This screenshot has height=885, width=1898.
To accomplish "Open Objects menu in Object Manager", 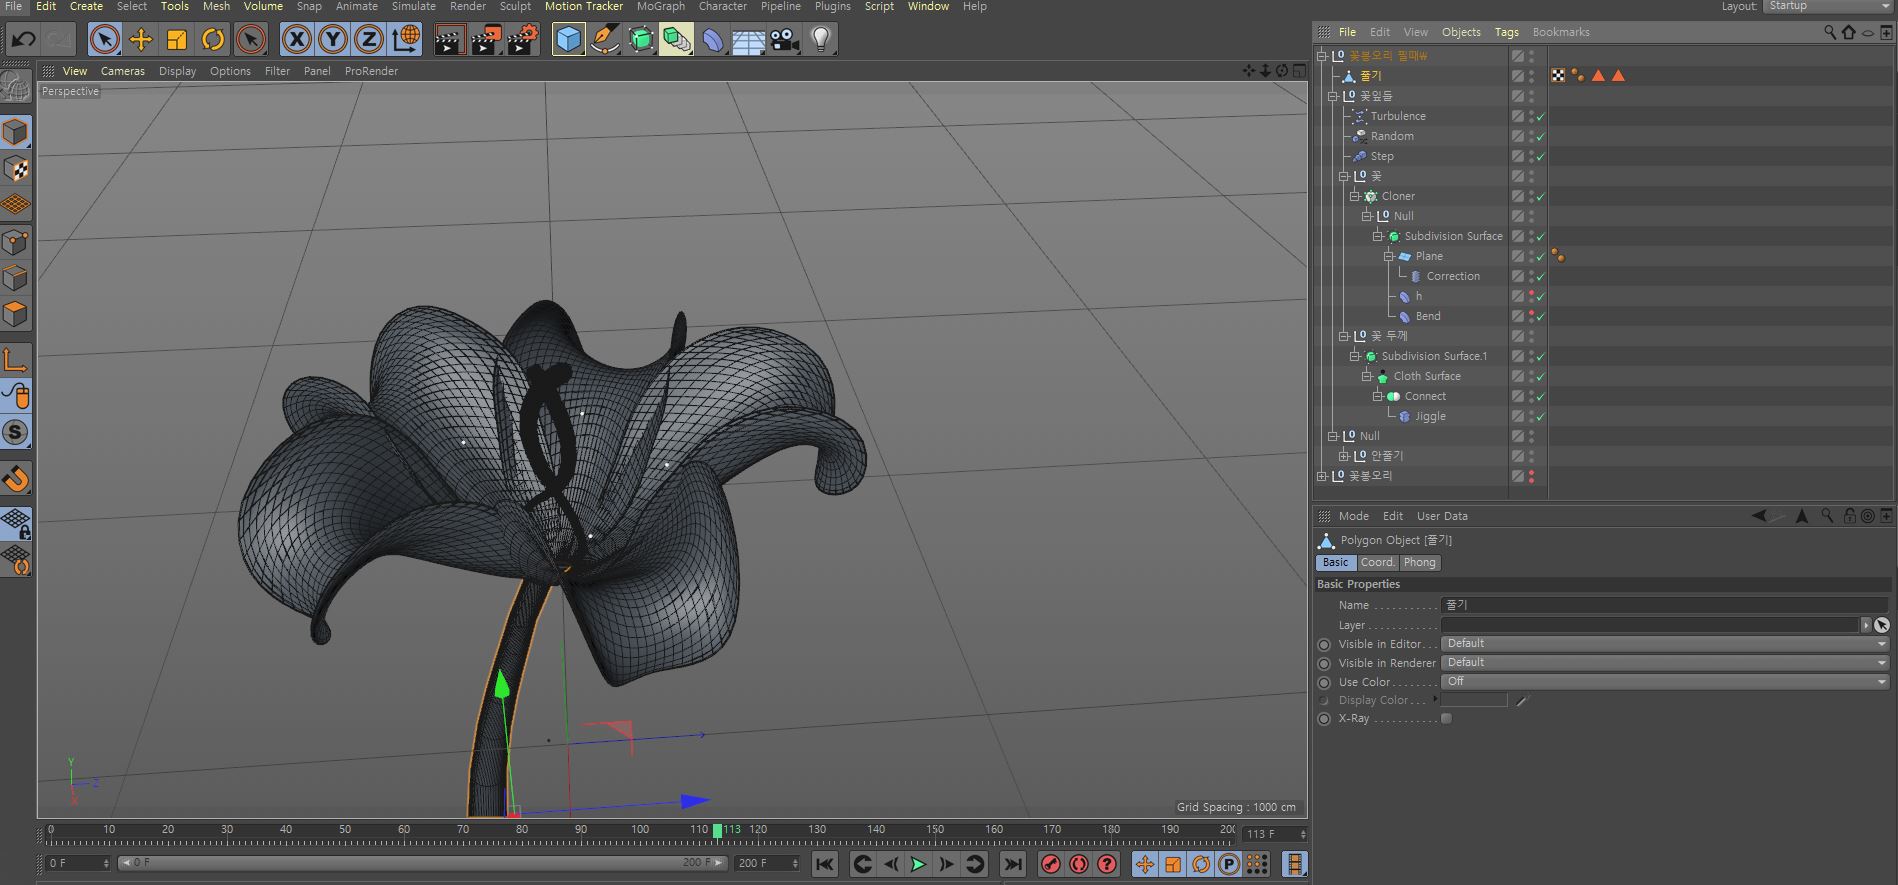I will (1461, 32).
